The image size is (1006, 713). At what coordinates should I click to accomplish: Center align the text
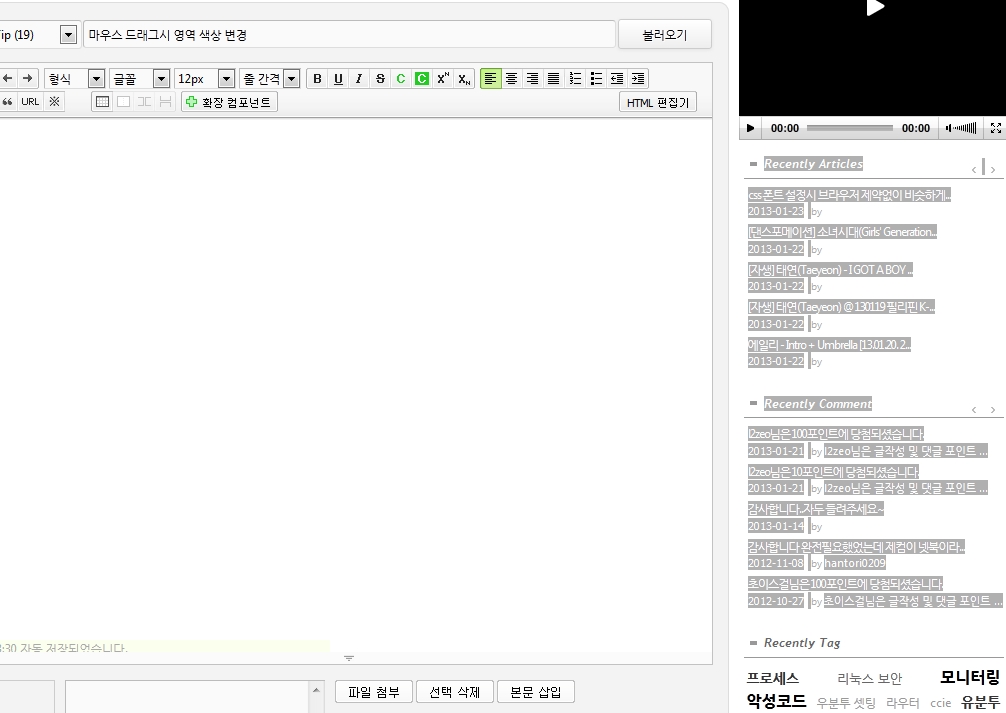511,79
